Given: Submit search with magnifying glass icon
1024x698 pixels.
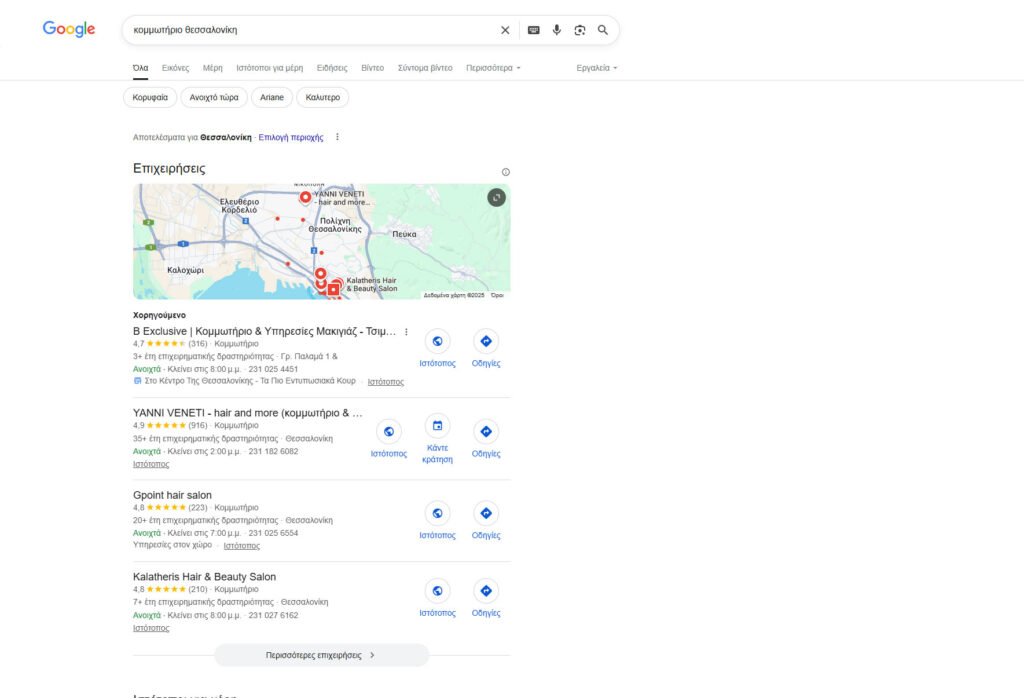Looking at the screenshot, I should [x=603, y=30].
